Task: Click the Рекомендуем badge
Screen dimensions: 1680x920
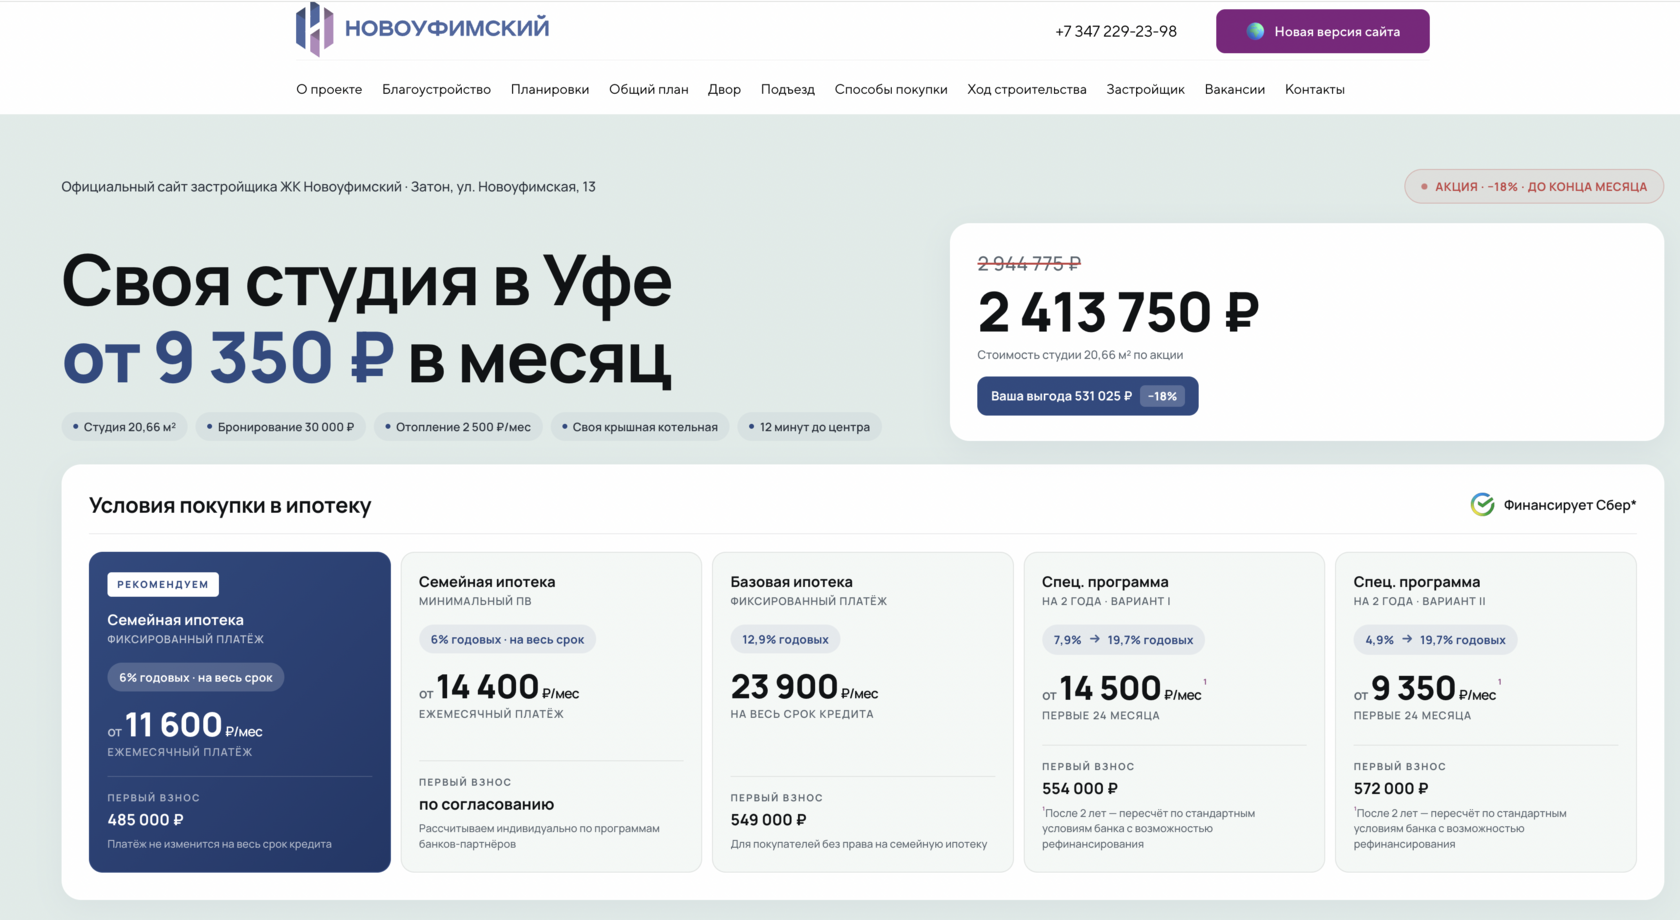Action: pyautogui.click(x=163, y=584)
